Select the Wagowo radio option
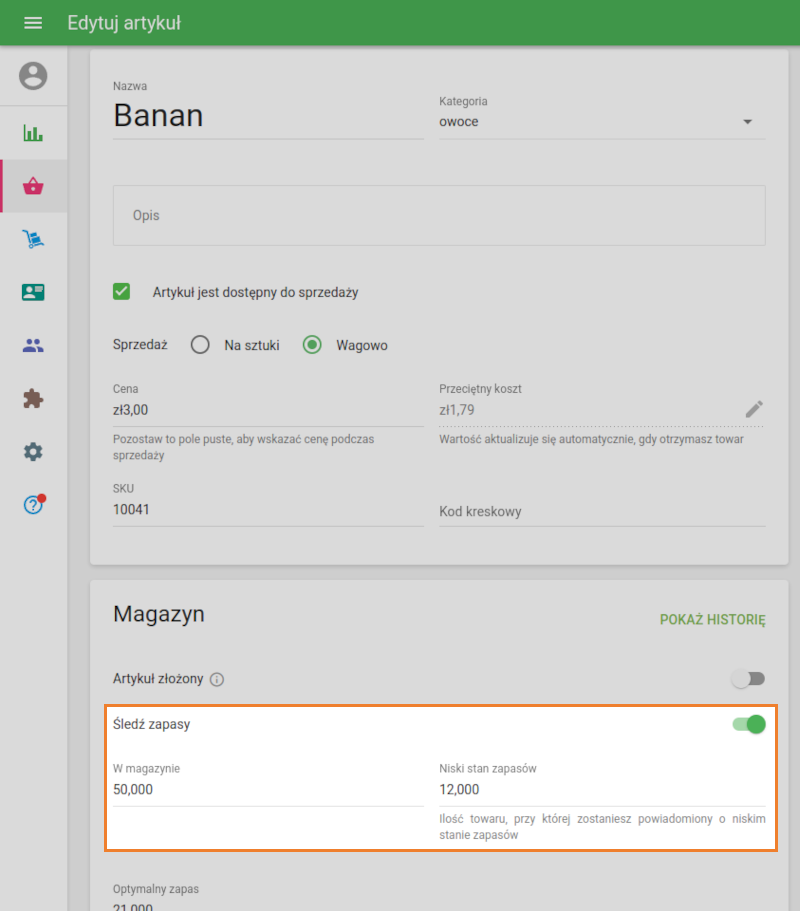800x911 pixels. [x=312, y=345]
